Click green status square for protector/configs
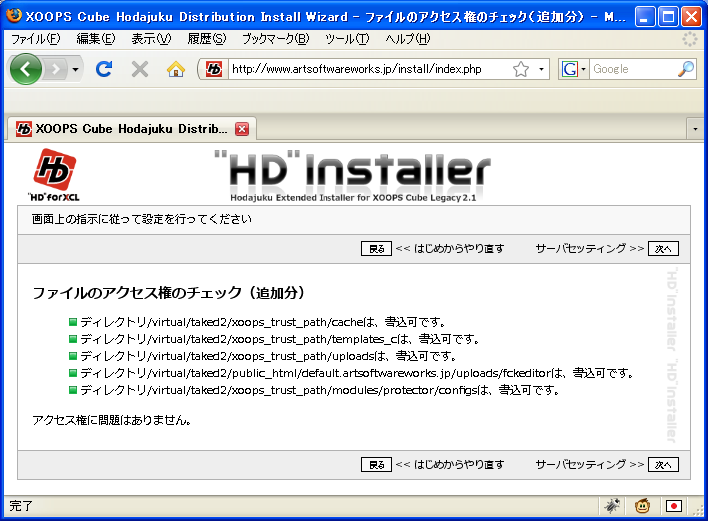Viewport: 708px width, 521px height. (73, 390)
